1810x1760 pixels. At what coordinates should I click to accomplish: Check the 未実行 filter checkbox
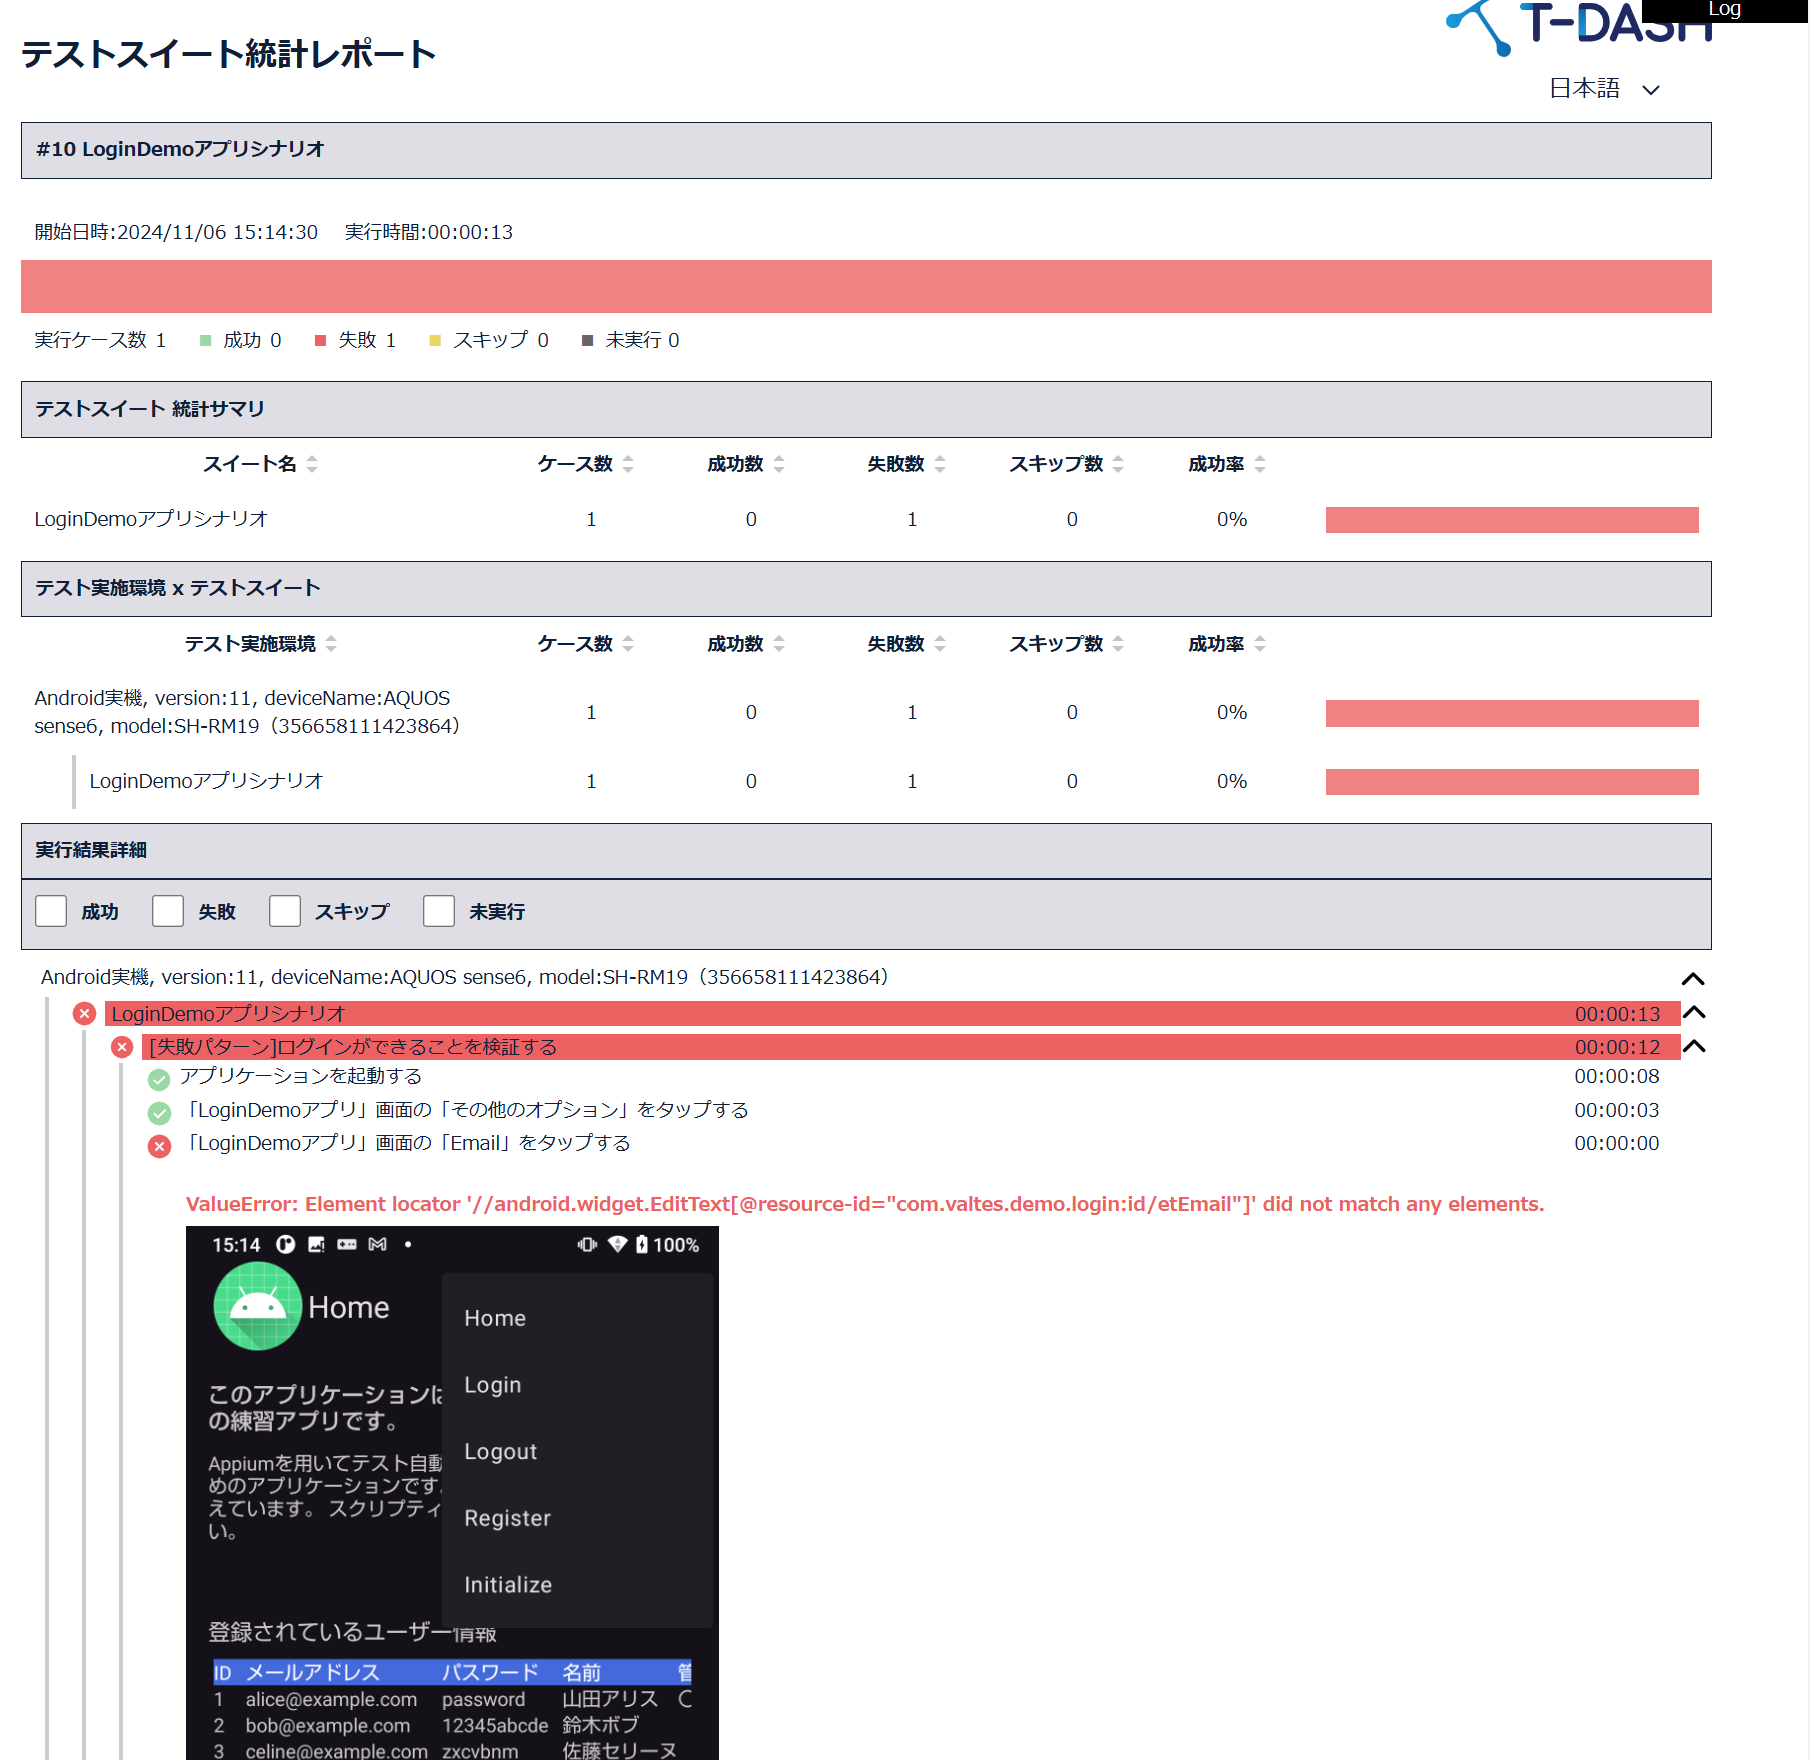pos(439,911)
